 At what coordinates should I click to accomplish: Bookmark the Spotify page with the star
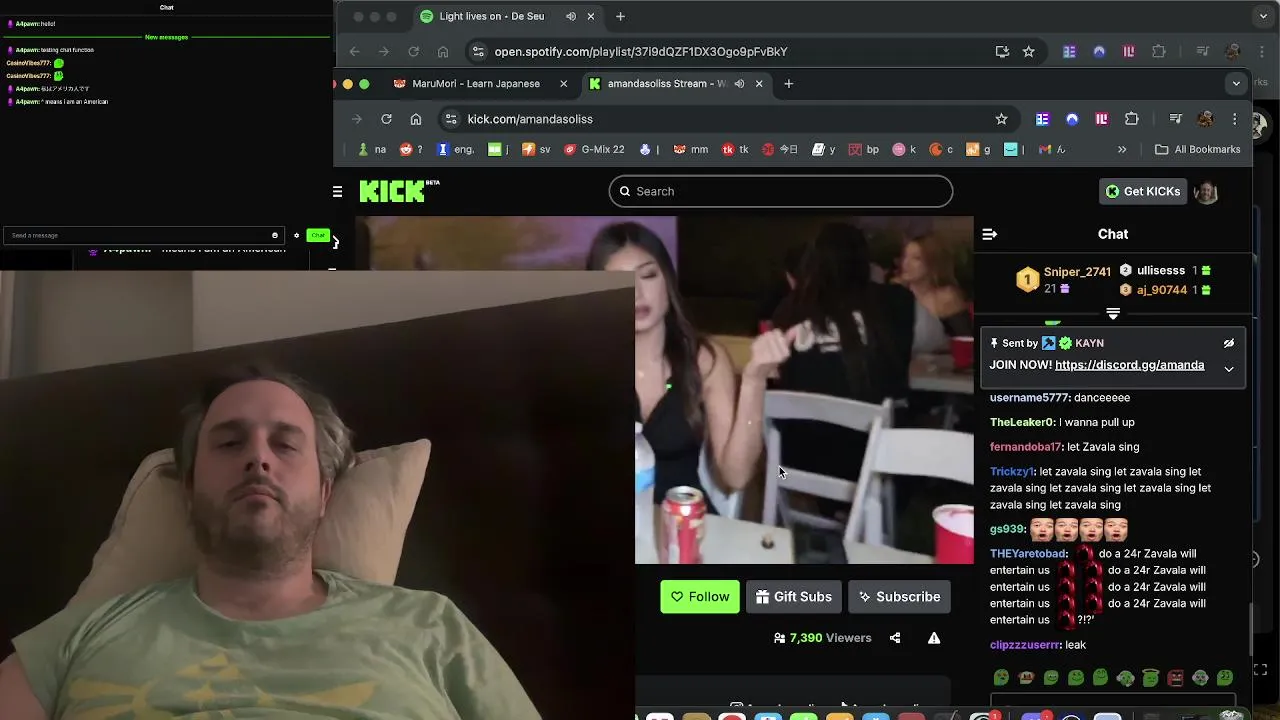1028,52
